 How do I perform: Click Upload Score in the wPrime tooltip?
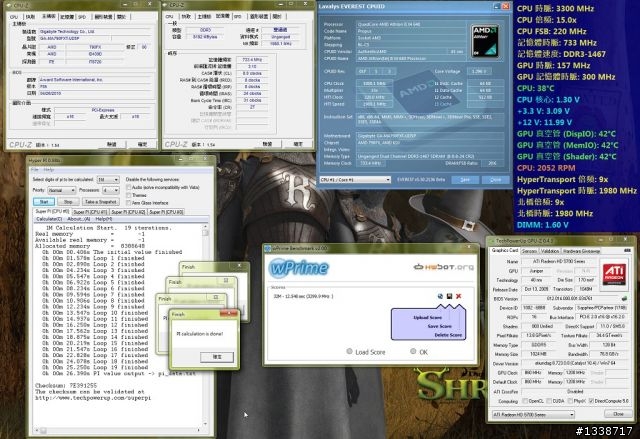point(427,317)
